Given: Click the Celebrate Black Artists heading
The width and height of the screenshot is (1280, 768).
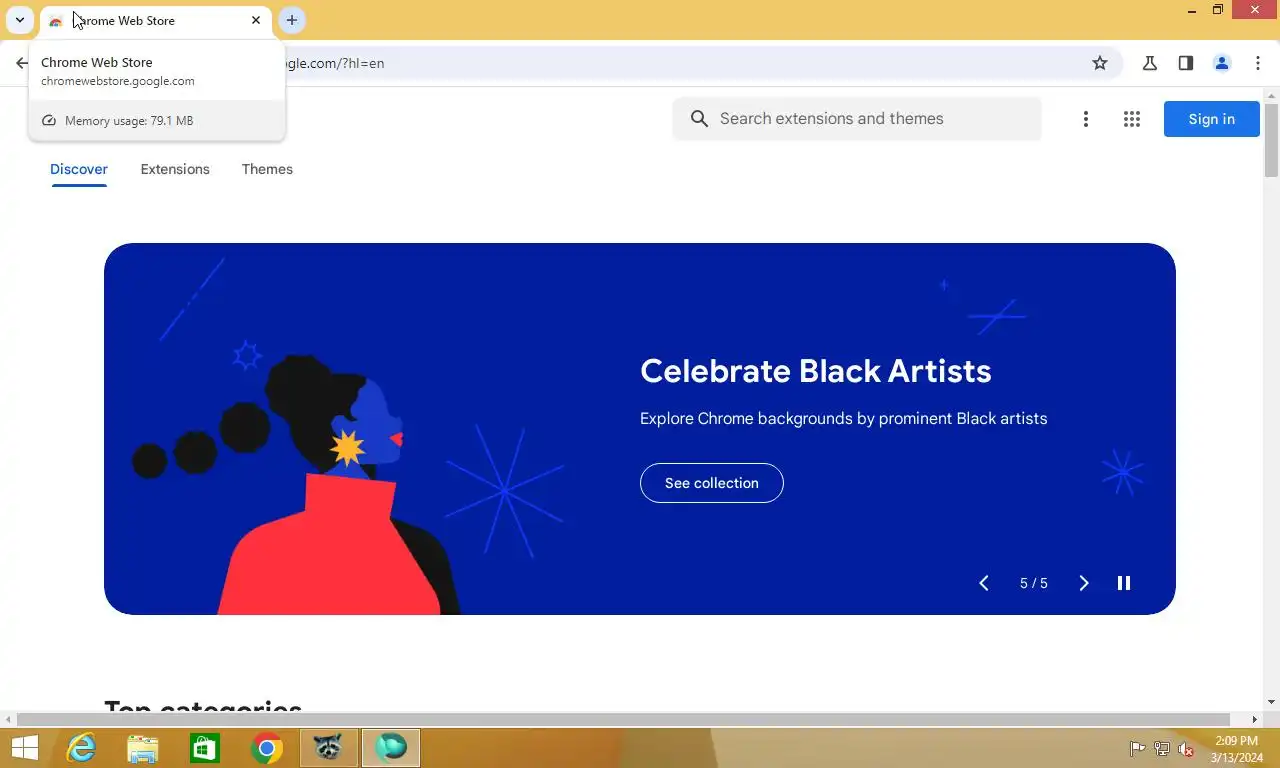Looking at the screenshot, I should [x=816, y=371].
